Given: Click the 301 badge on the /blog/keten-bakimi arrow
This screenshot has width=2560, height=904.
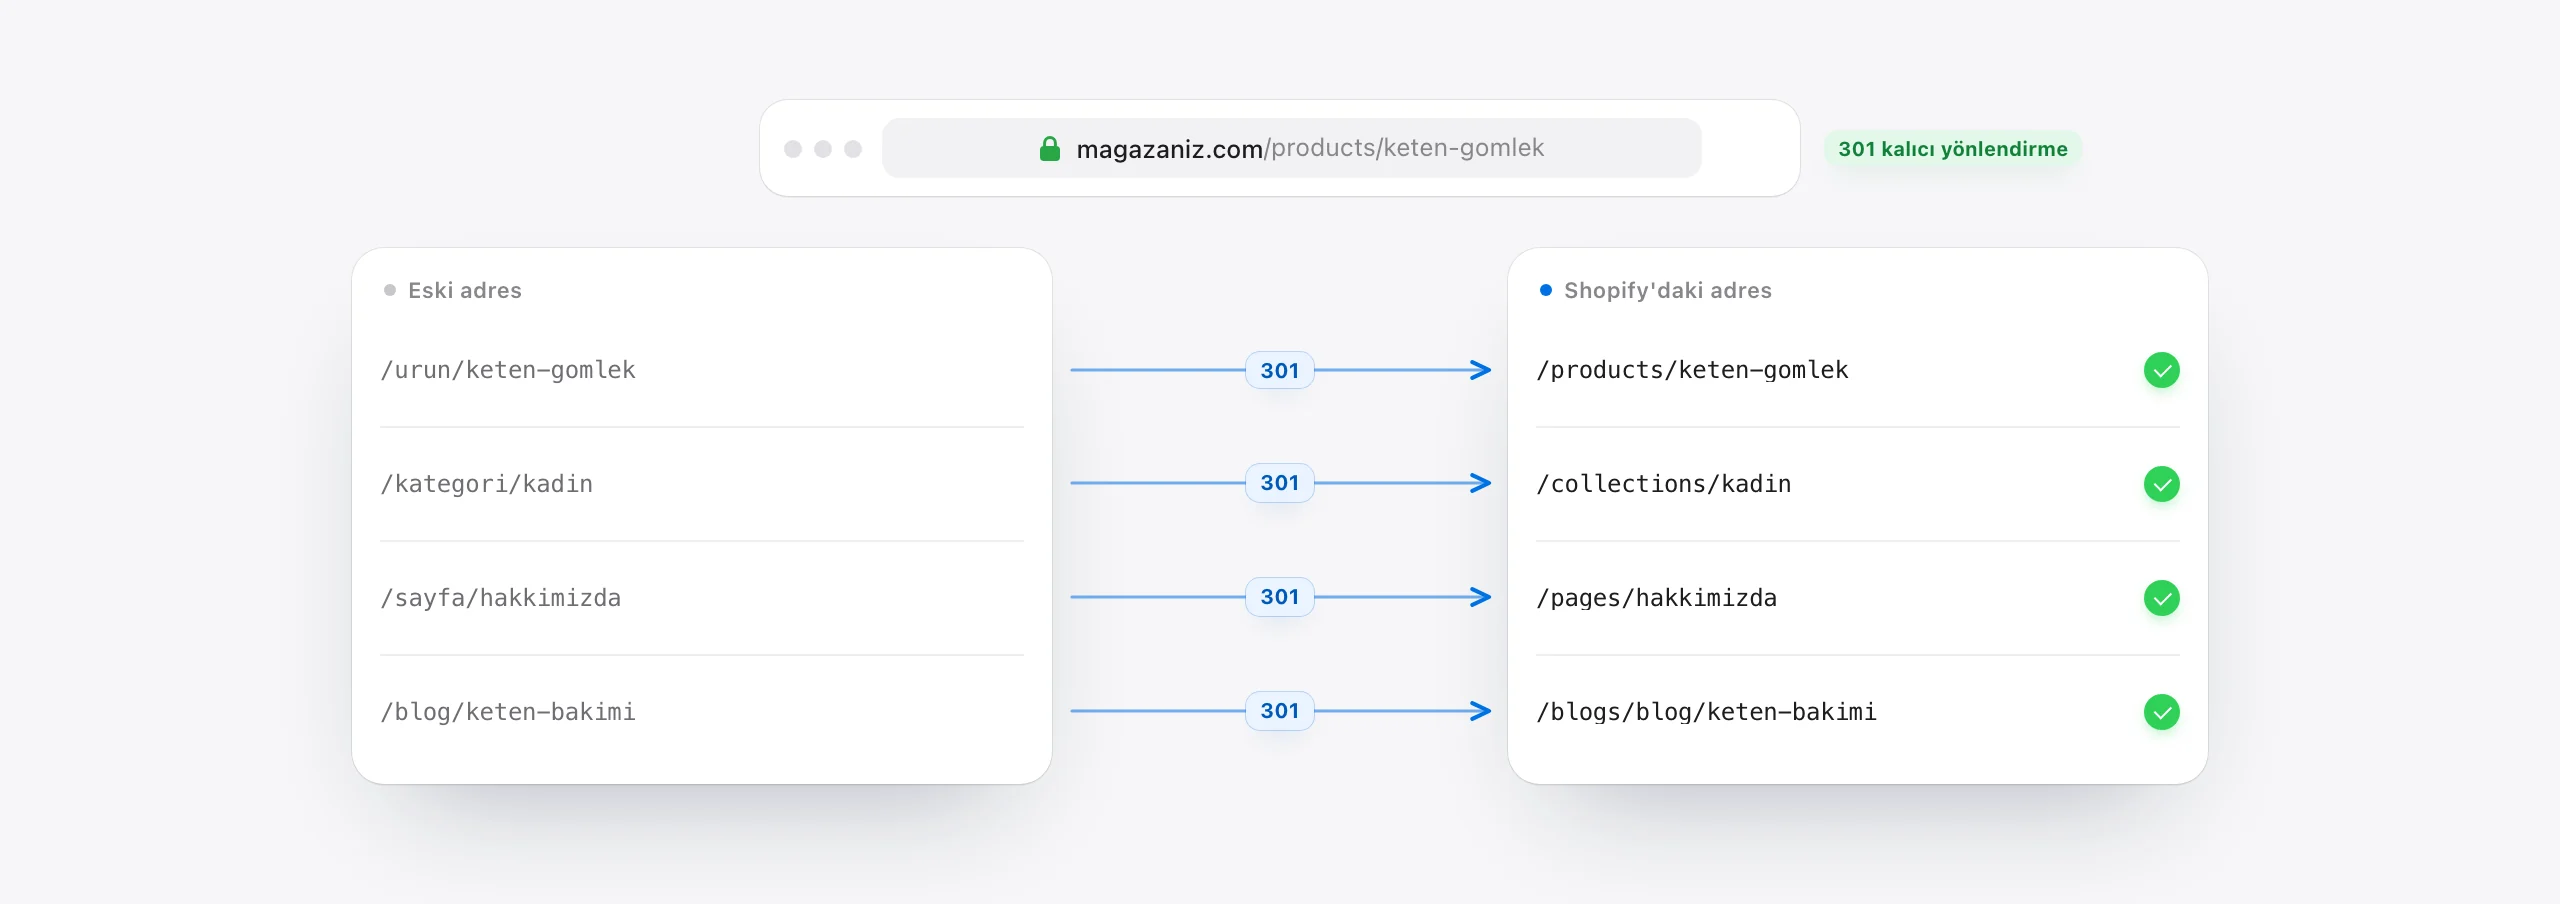Looking at the screenshot, I should click(x=1279, y=711).
